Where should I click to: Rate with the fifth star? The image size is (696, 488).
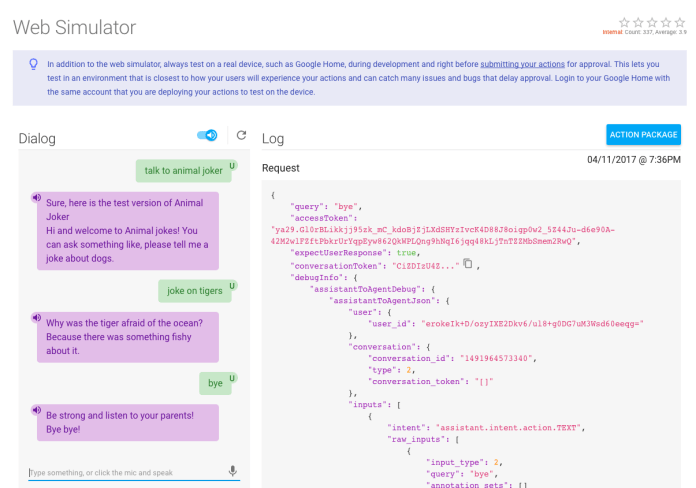(x=681, y=21)
